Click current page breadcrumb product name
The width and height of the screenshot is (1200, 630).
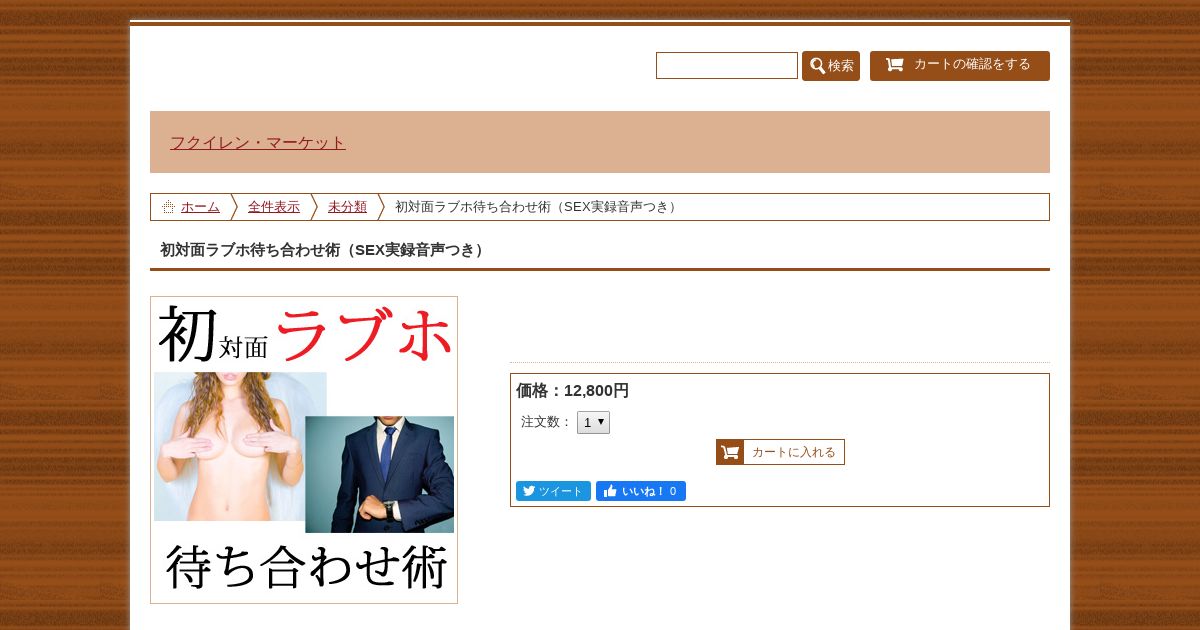[x=539, y=207]
